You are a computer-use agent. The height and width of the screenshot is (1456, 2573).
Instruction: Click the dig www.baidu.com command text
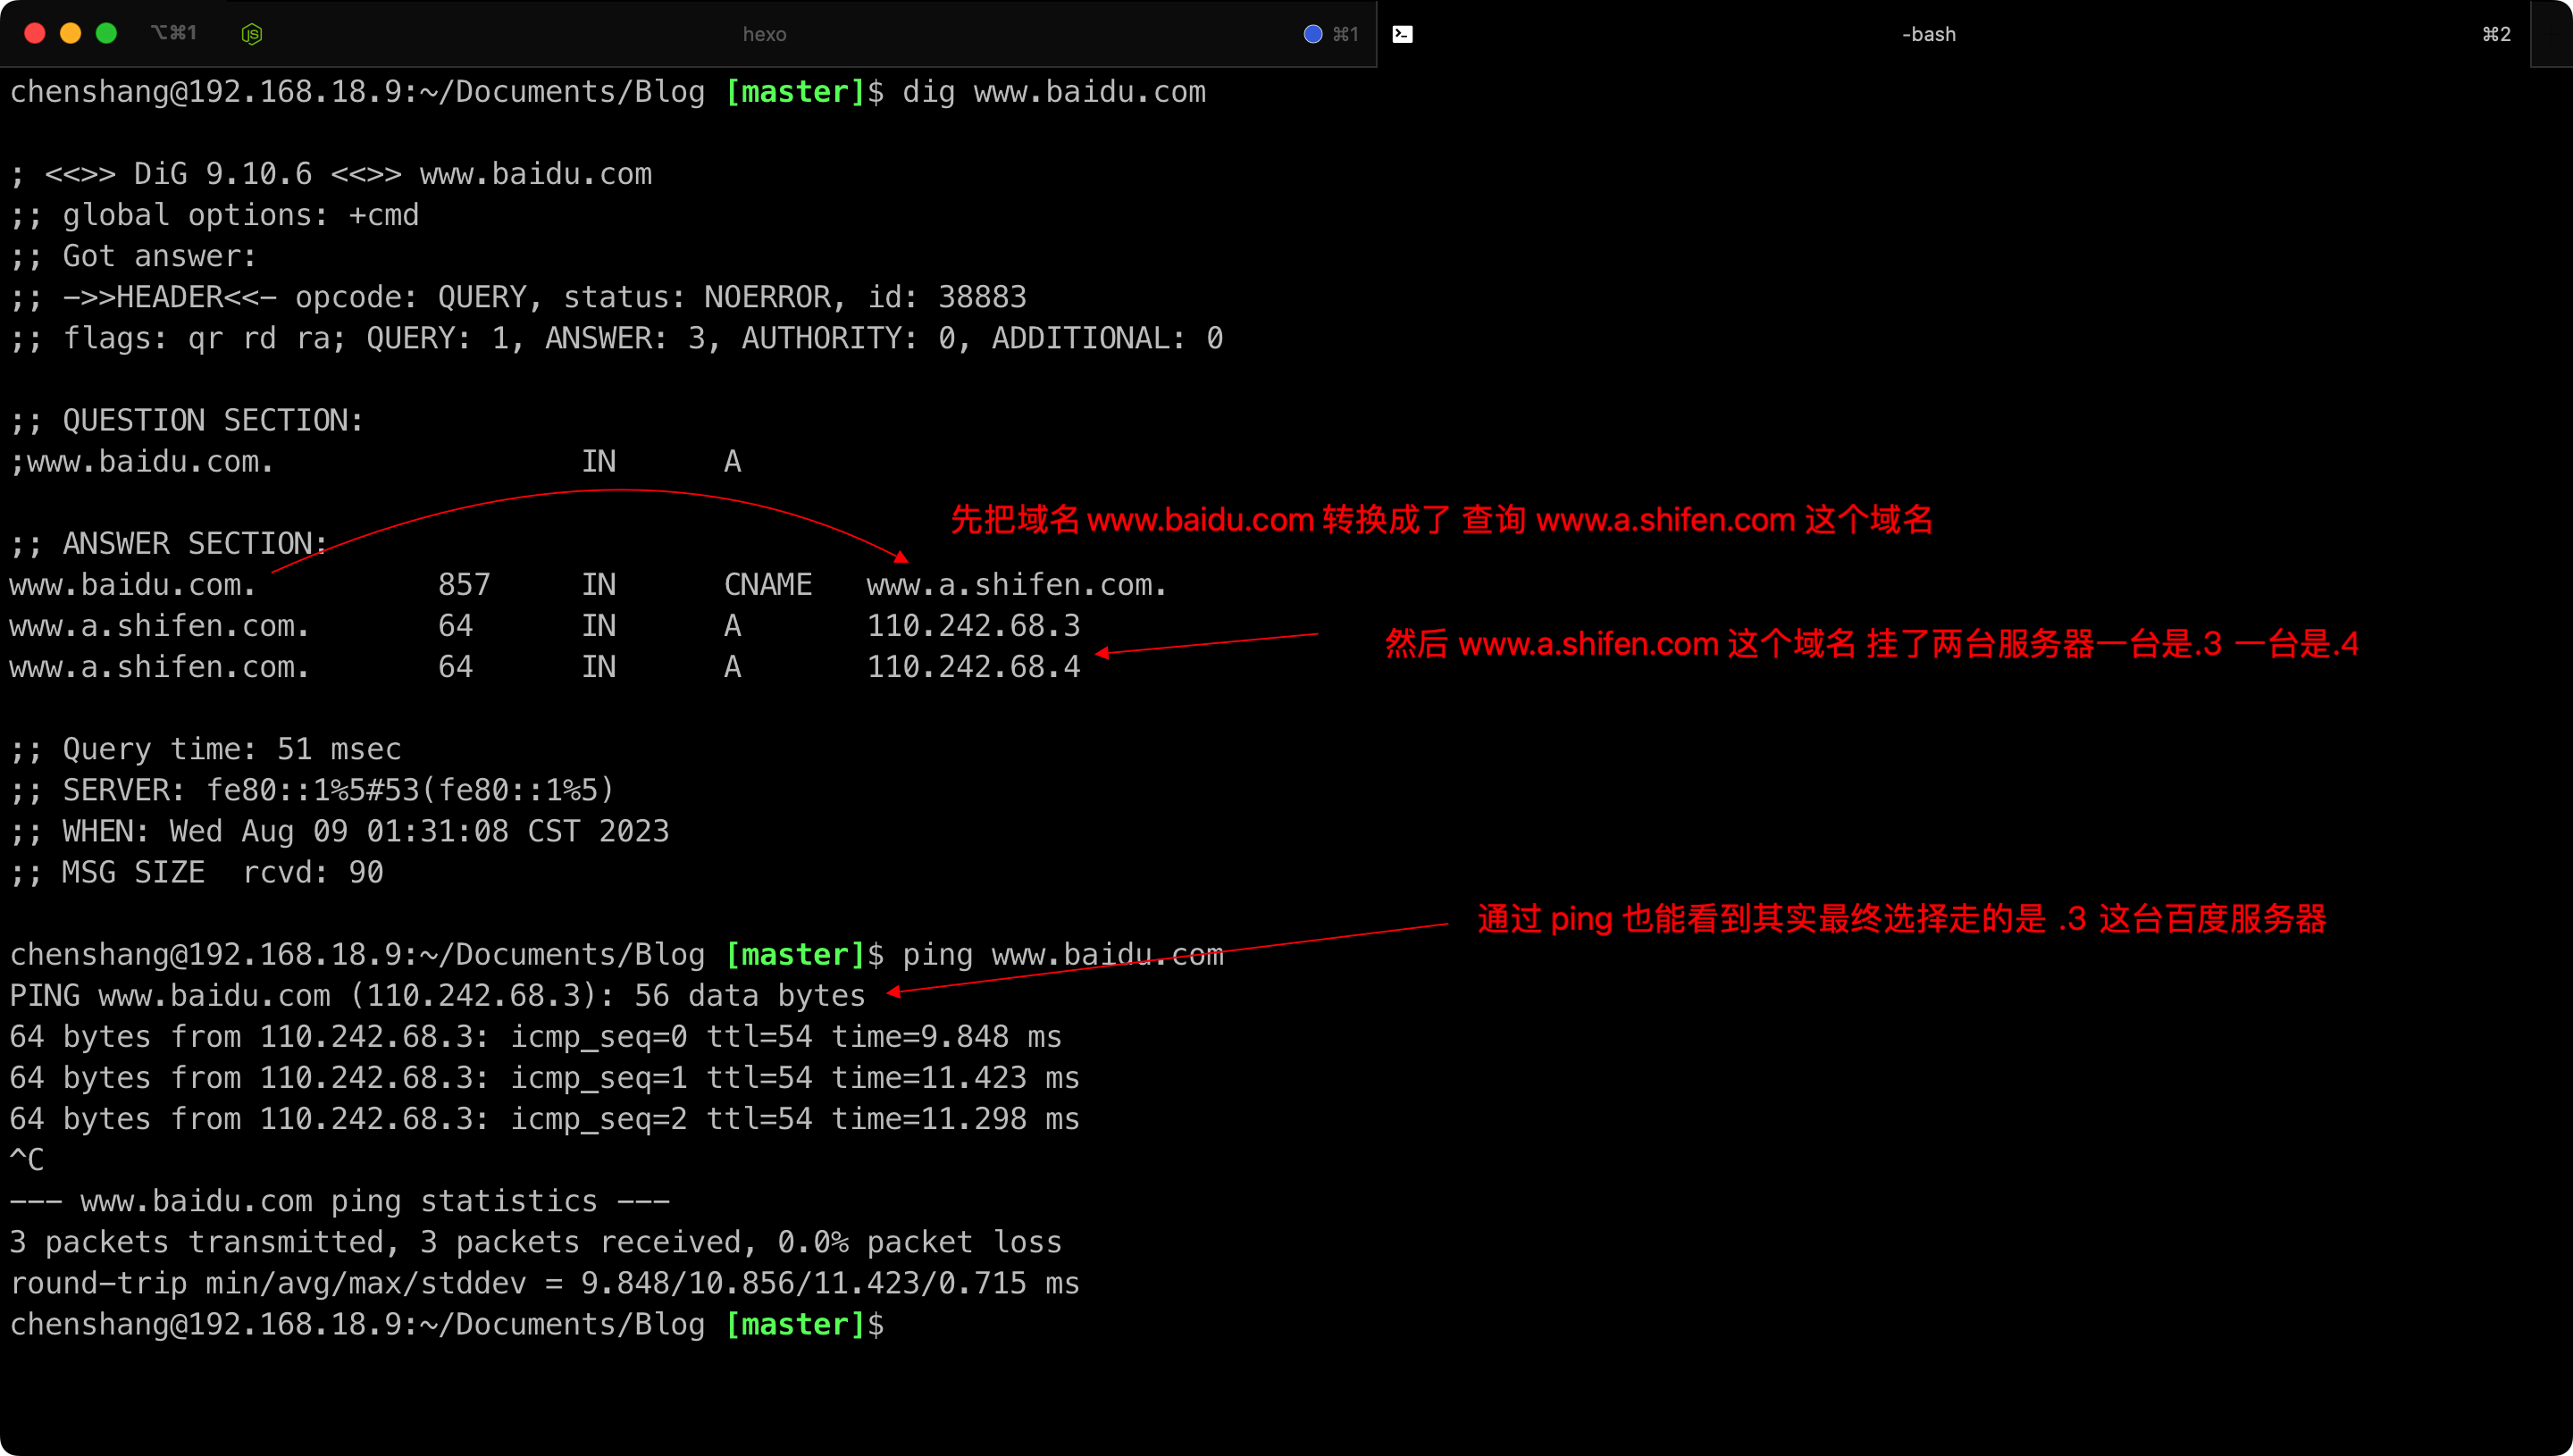[1053, 92]
